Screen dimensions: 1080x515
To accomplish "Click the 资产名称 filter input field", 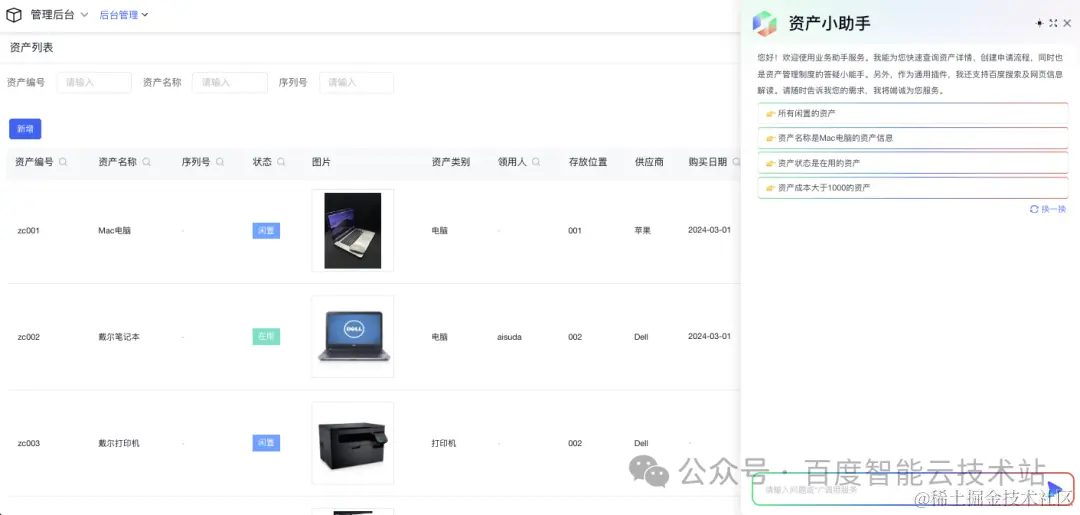I will coord(230,83).
